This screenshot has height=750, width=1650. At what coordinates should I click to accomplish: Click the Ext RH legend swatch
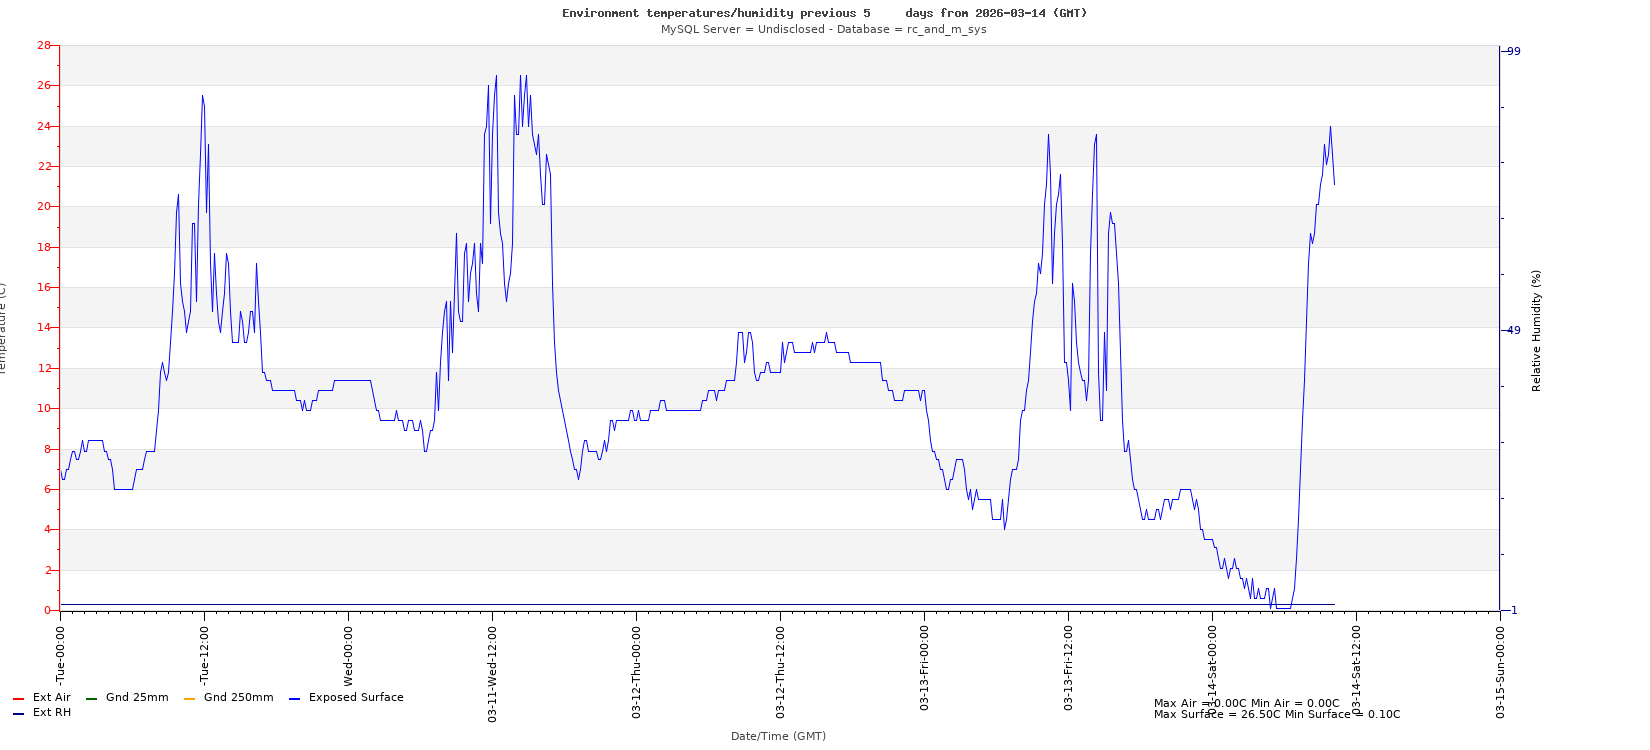(18, 714)
